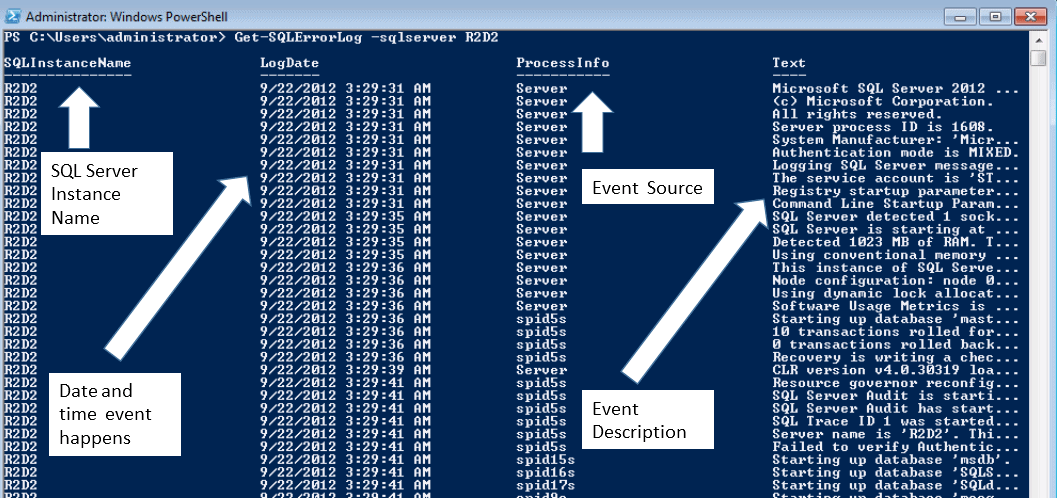Click 'The service account is' line

tap(895, 179)
